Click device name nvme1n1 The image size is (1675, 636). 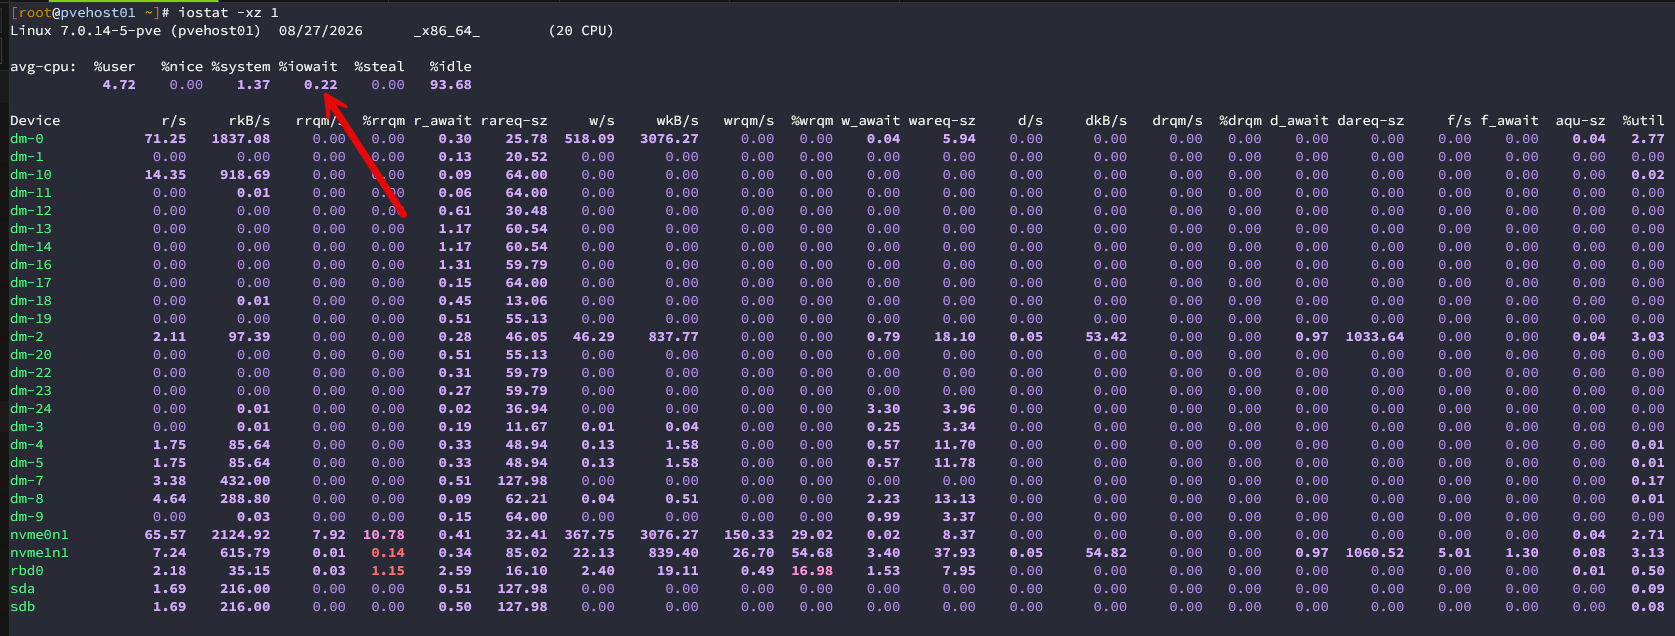pos(39,553)
